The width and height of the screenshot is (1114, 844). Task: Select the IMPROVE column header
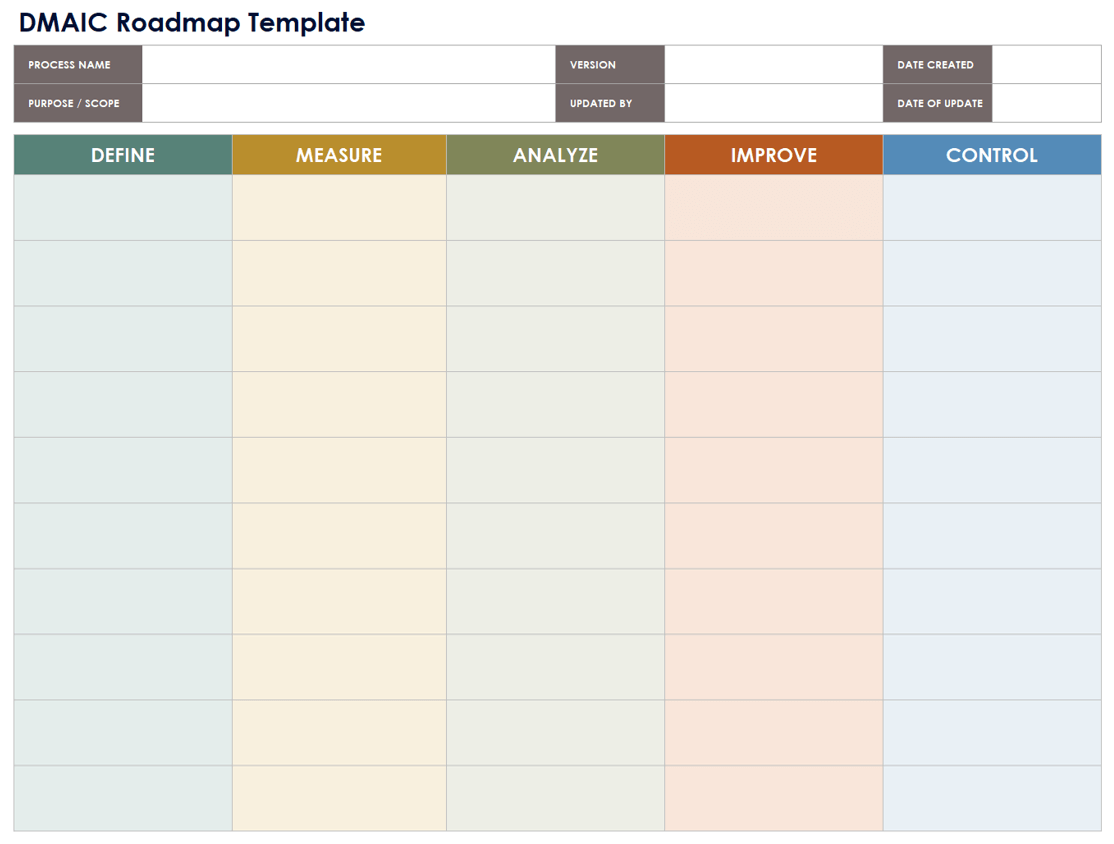[x=773, y=155]
